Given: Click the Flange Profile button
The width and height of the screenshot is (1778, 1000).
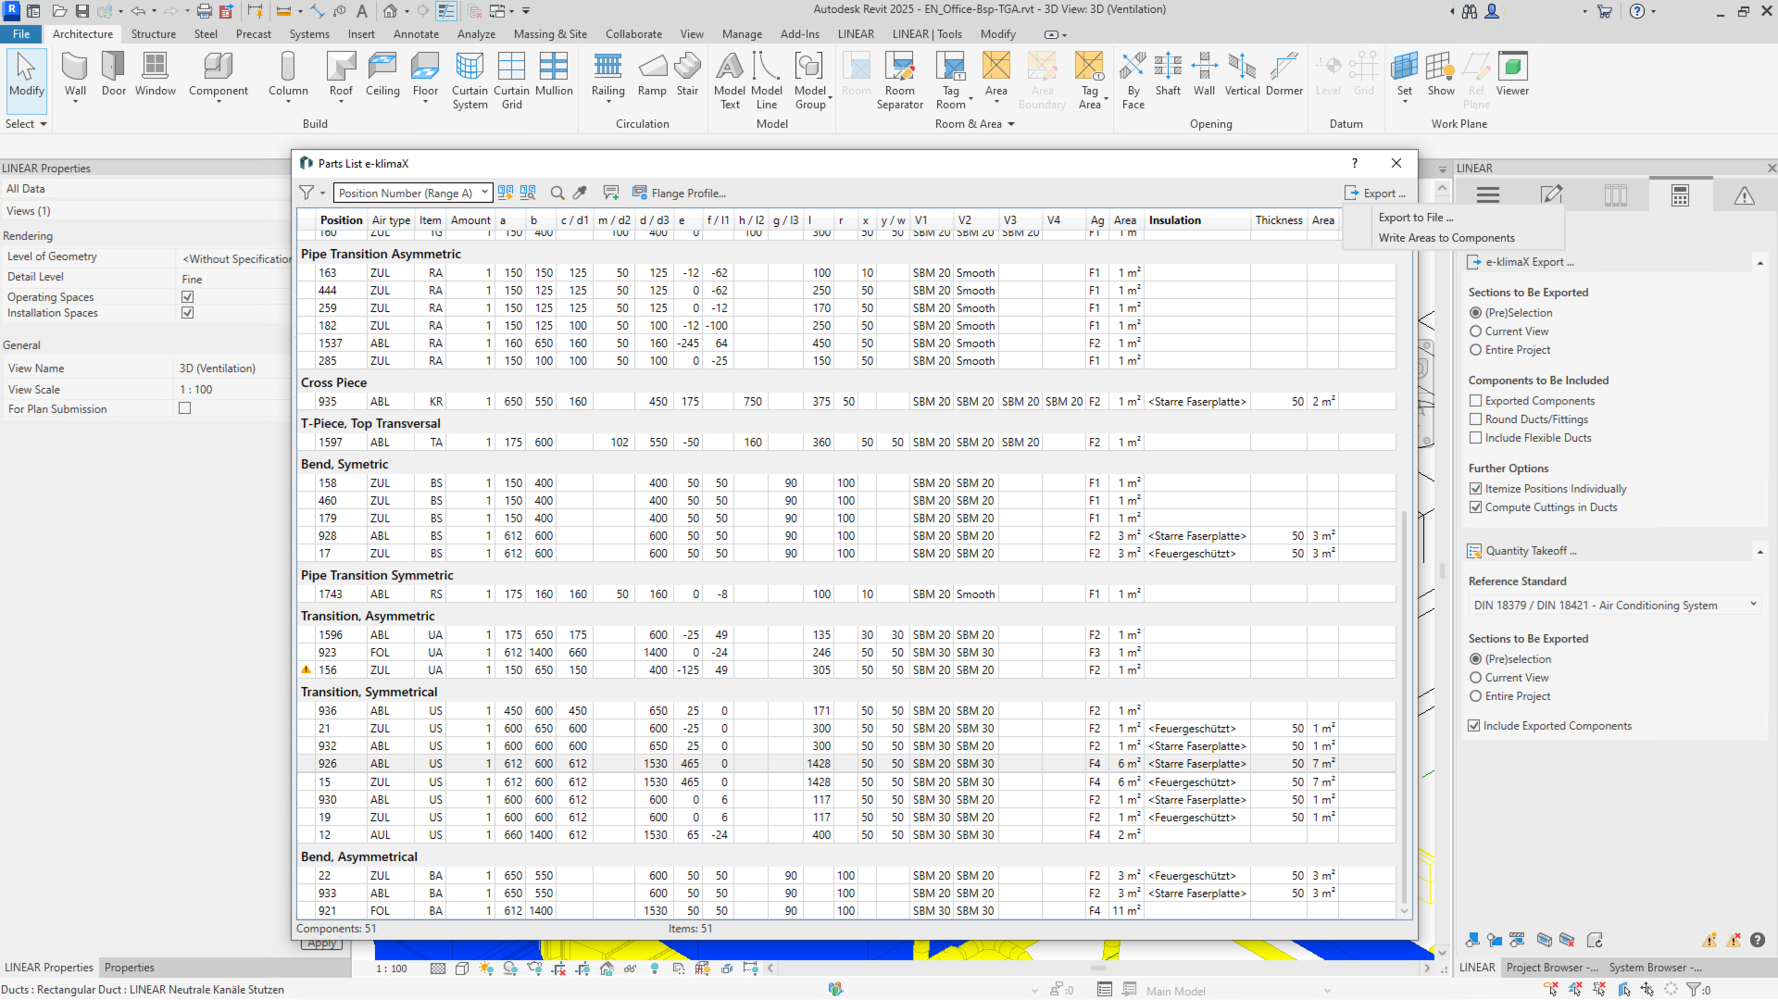Looking at the screenshot, I should tap(679, 193).
